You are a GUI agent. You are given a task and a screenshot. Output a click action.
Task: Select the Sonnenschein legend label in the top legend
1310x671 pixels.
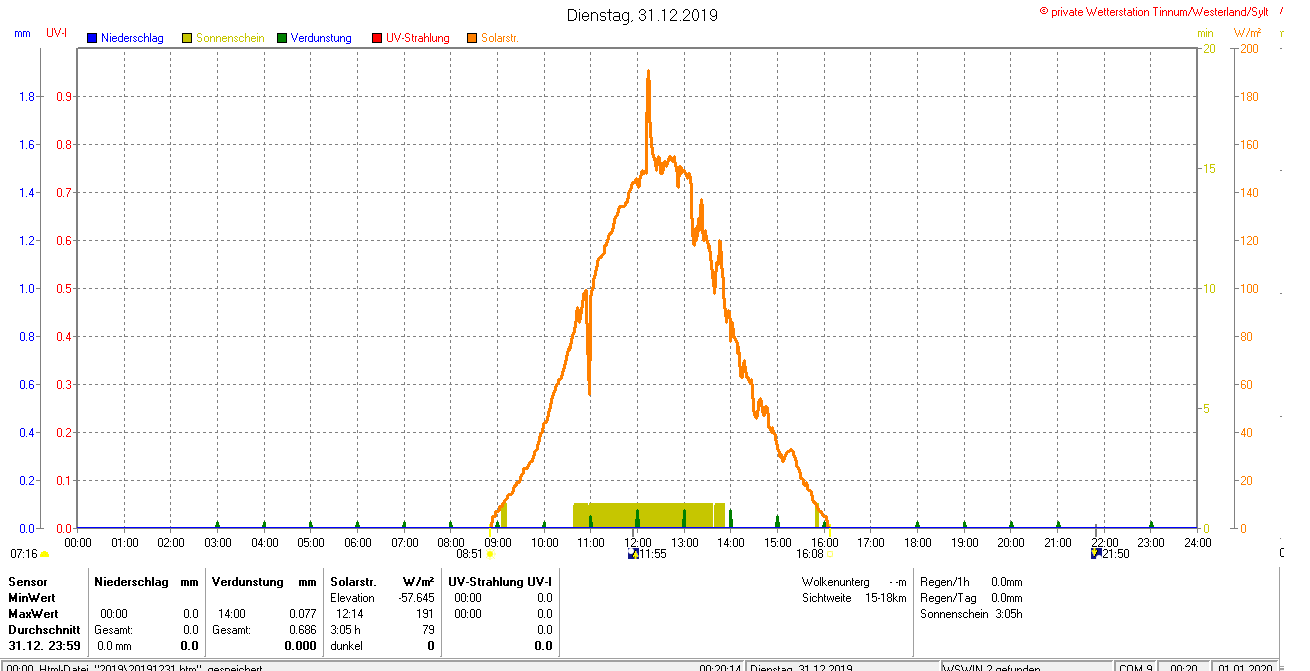coord(230,38)
